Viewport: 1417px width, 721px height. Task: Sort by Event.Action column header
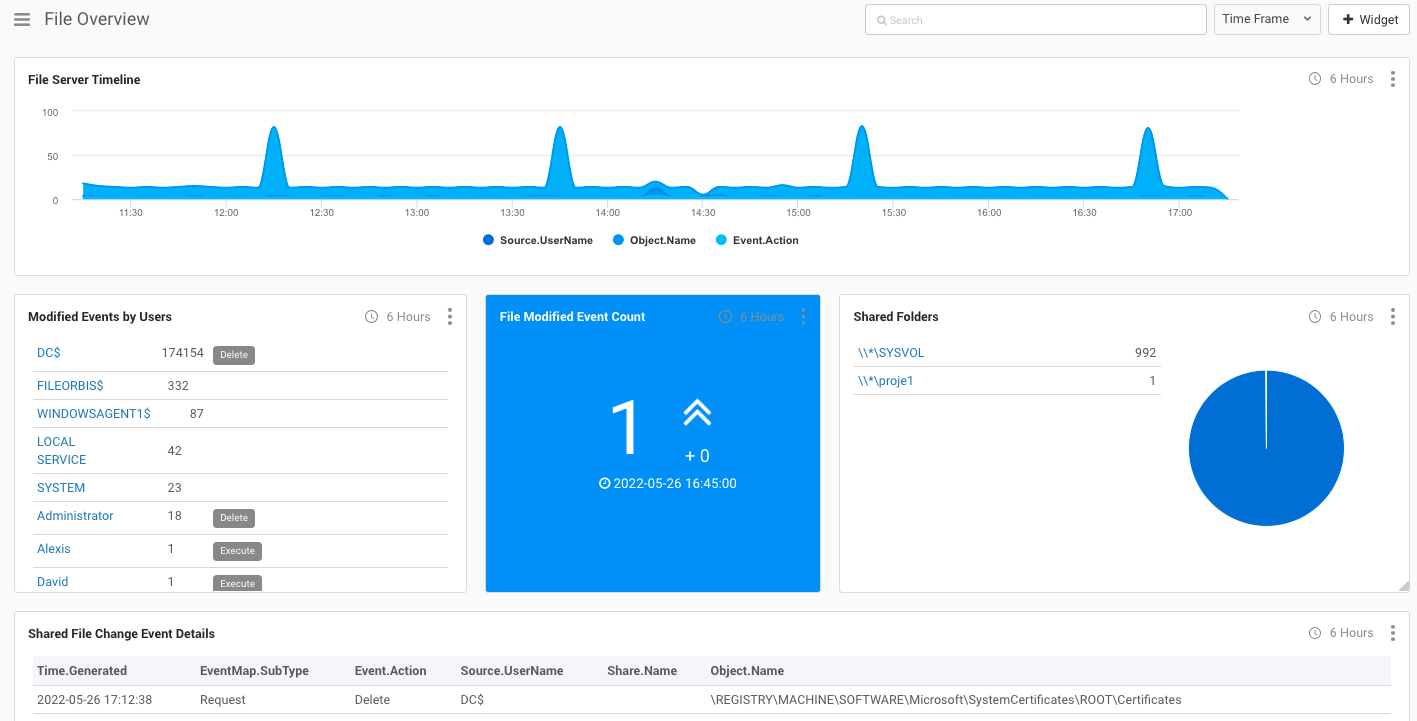pyautogui.click(x=391, y=671)
